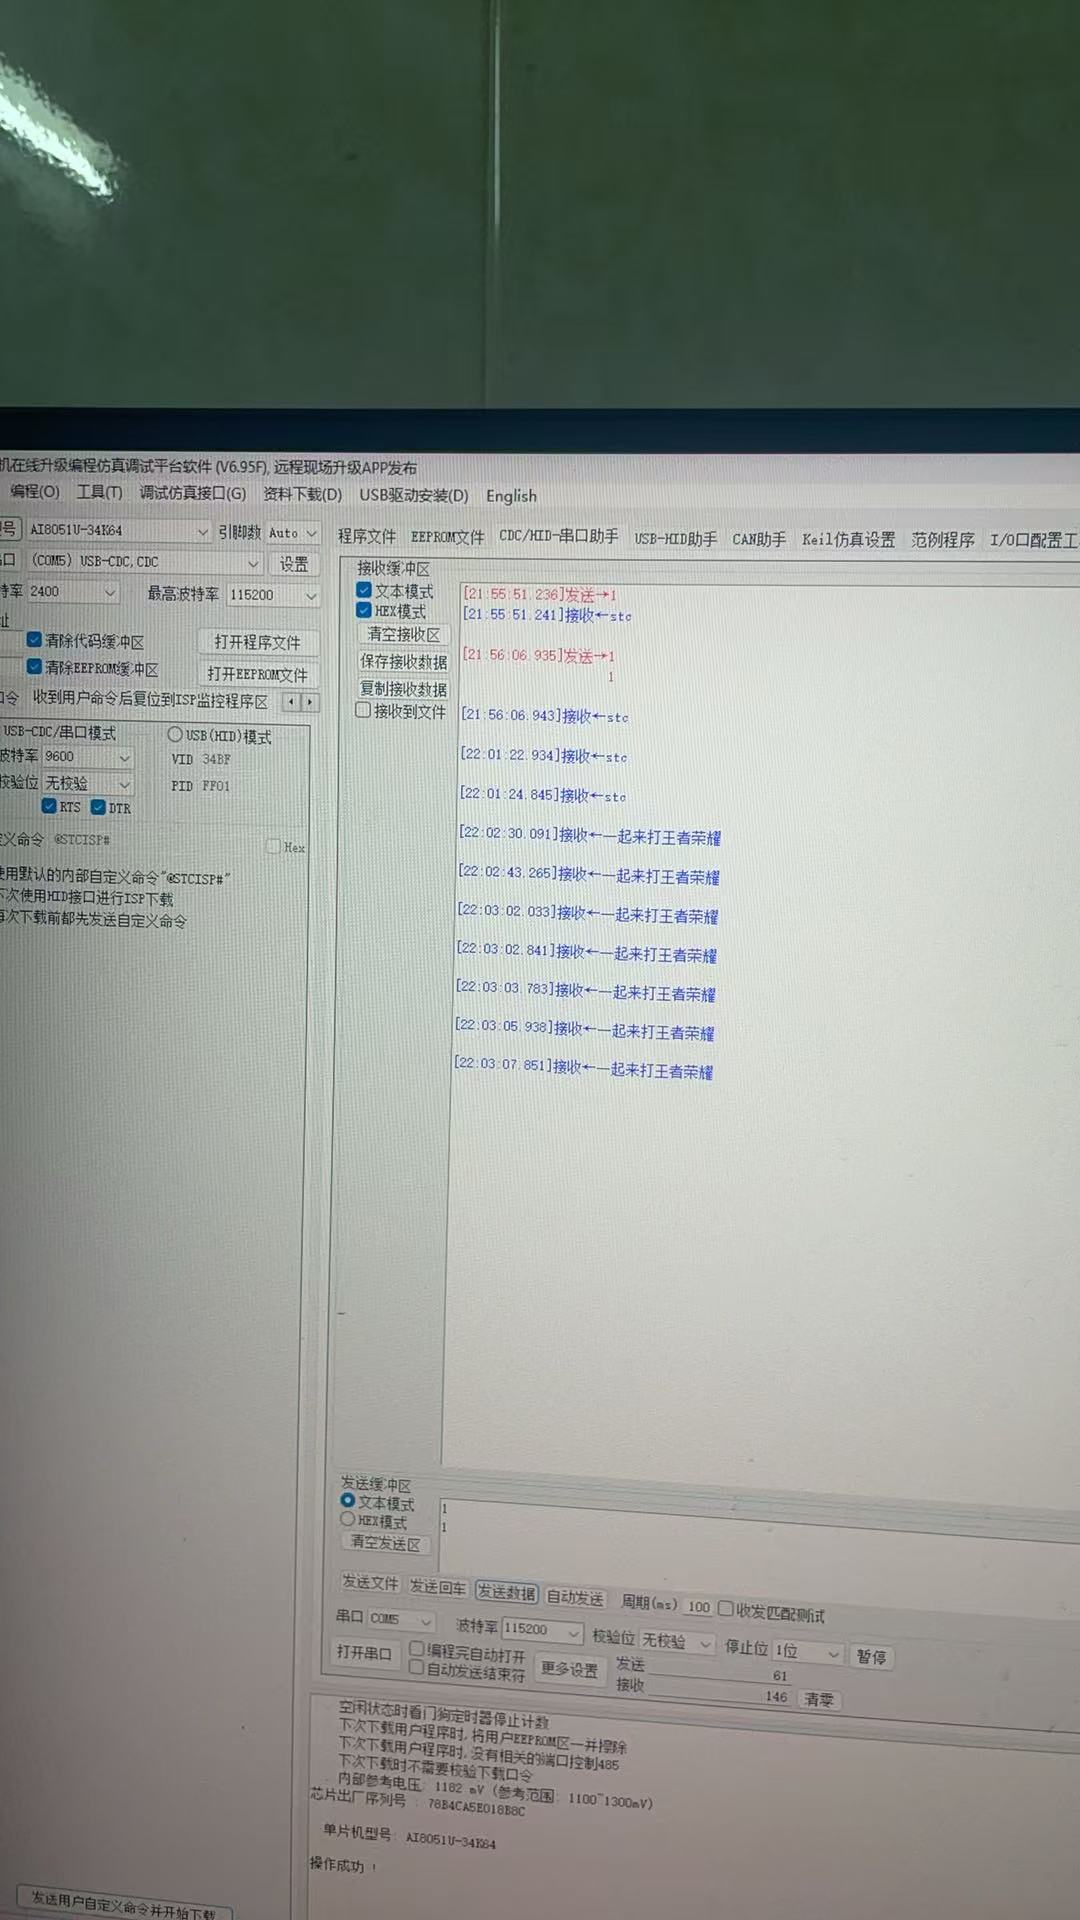Click the 周期(ms) 100 input field
1080x1920 pixels.
coord(699,1607)
